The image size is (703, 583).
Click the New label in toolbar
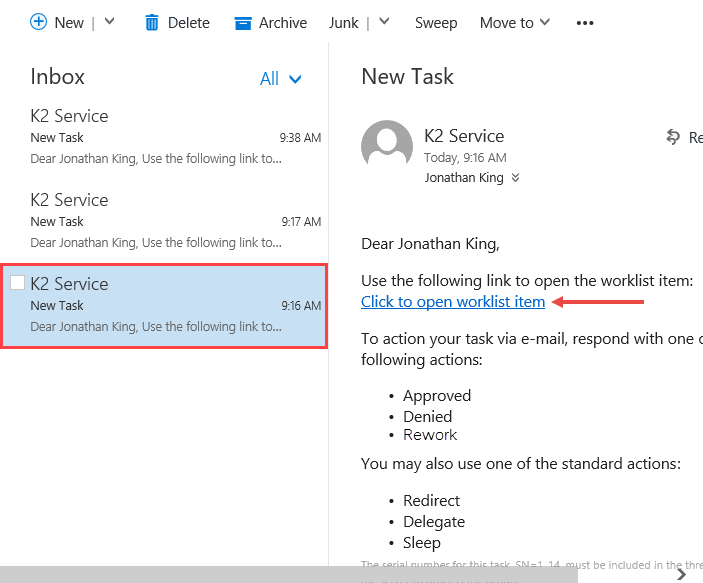coord(69,23)
